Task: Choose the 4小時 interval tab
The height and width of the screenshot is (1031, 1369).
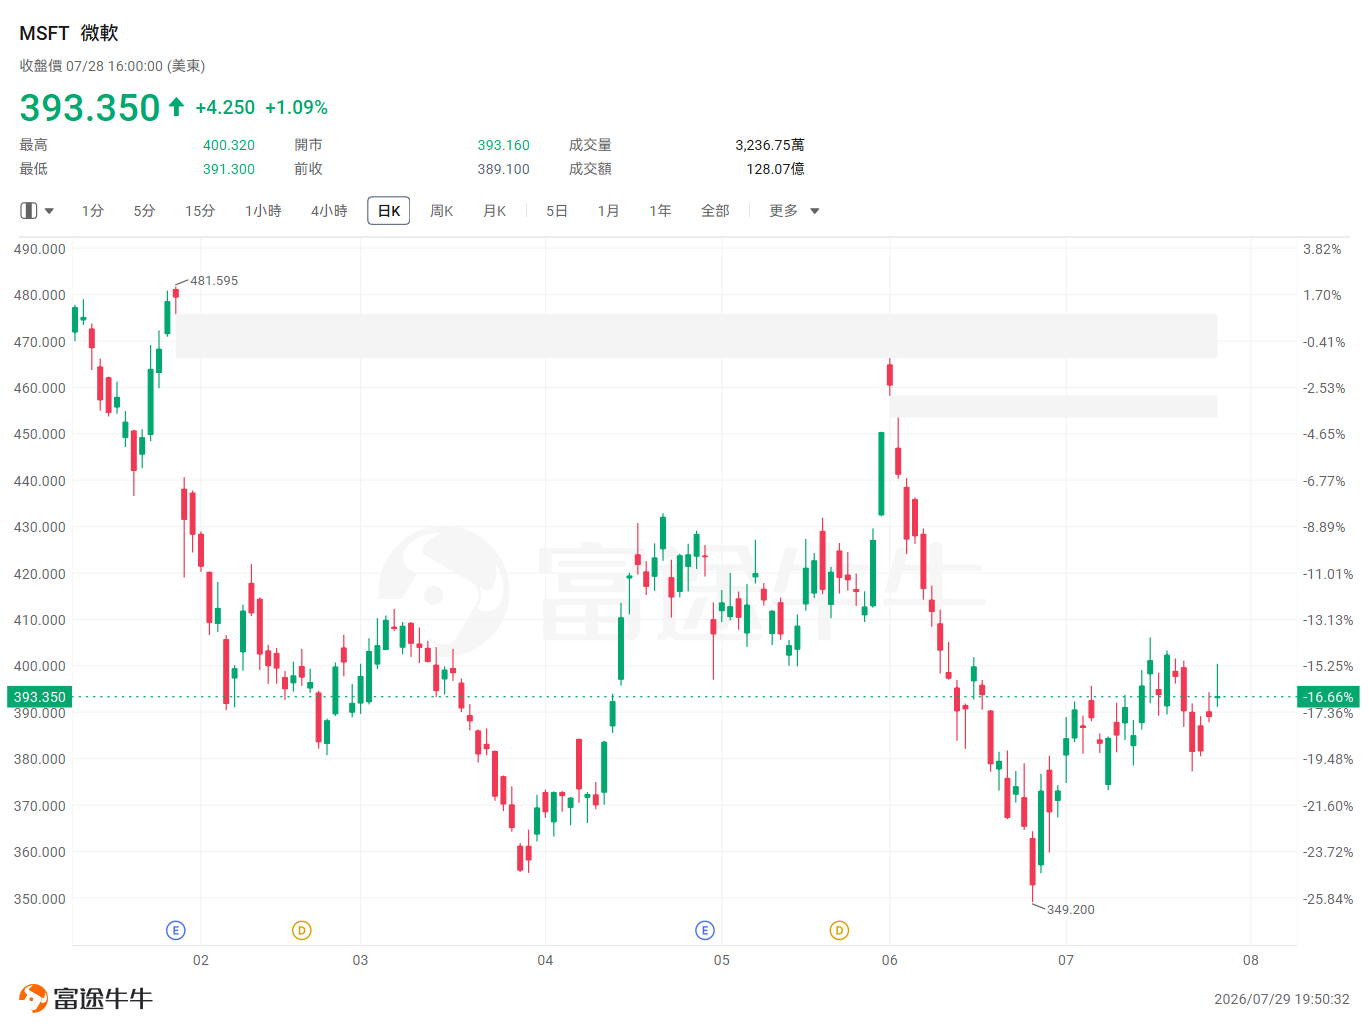Action: click(x=329, y=211)
